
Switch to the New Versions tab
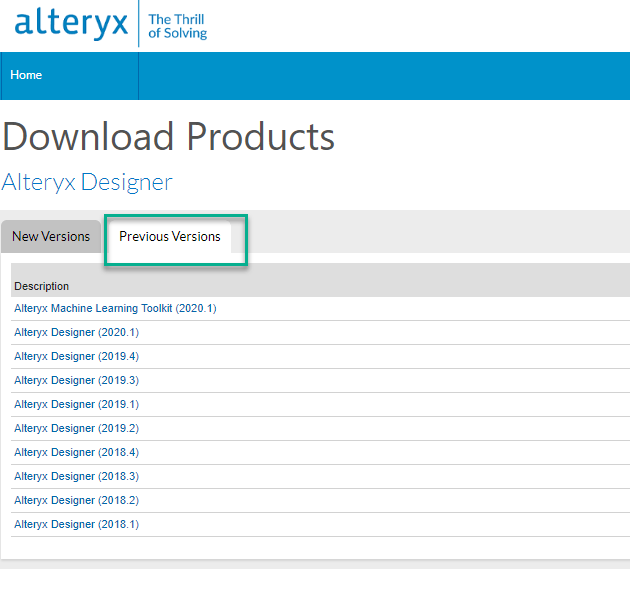click(51, 236)
